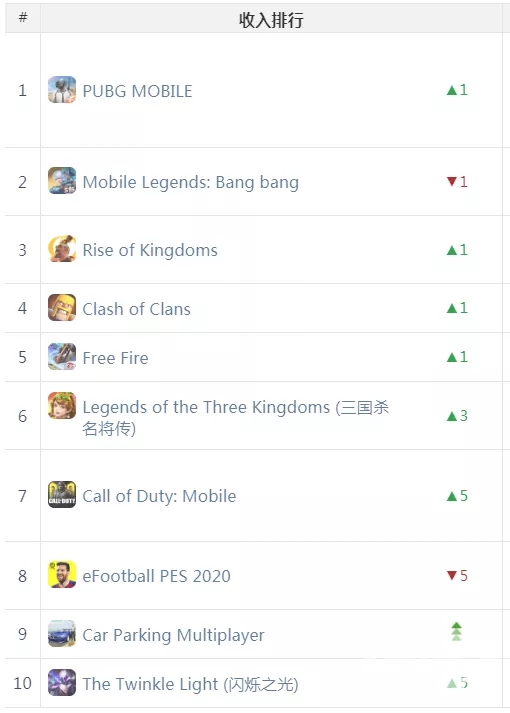510x713 pixels.
Task: Click the green up-3 rank change indicator
Action: pyautogui.click(x=457, y=416)
